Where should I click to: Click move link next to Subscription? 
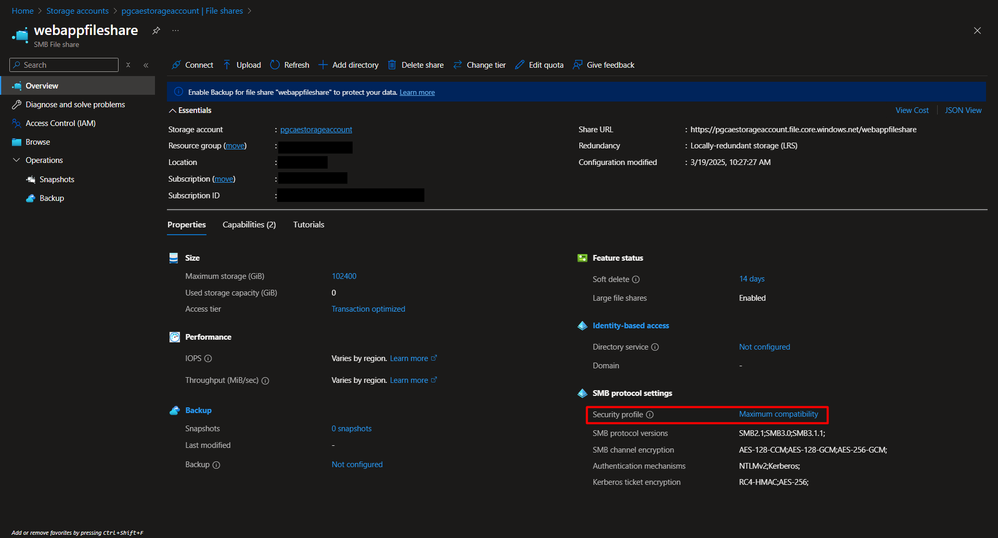tap(223, 179)
